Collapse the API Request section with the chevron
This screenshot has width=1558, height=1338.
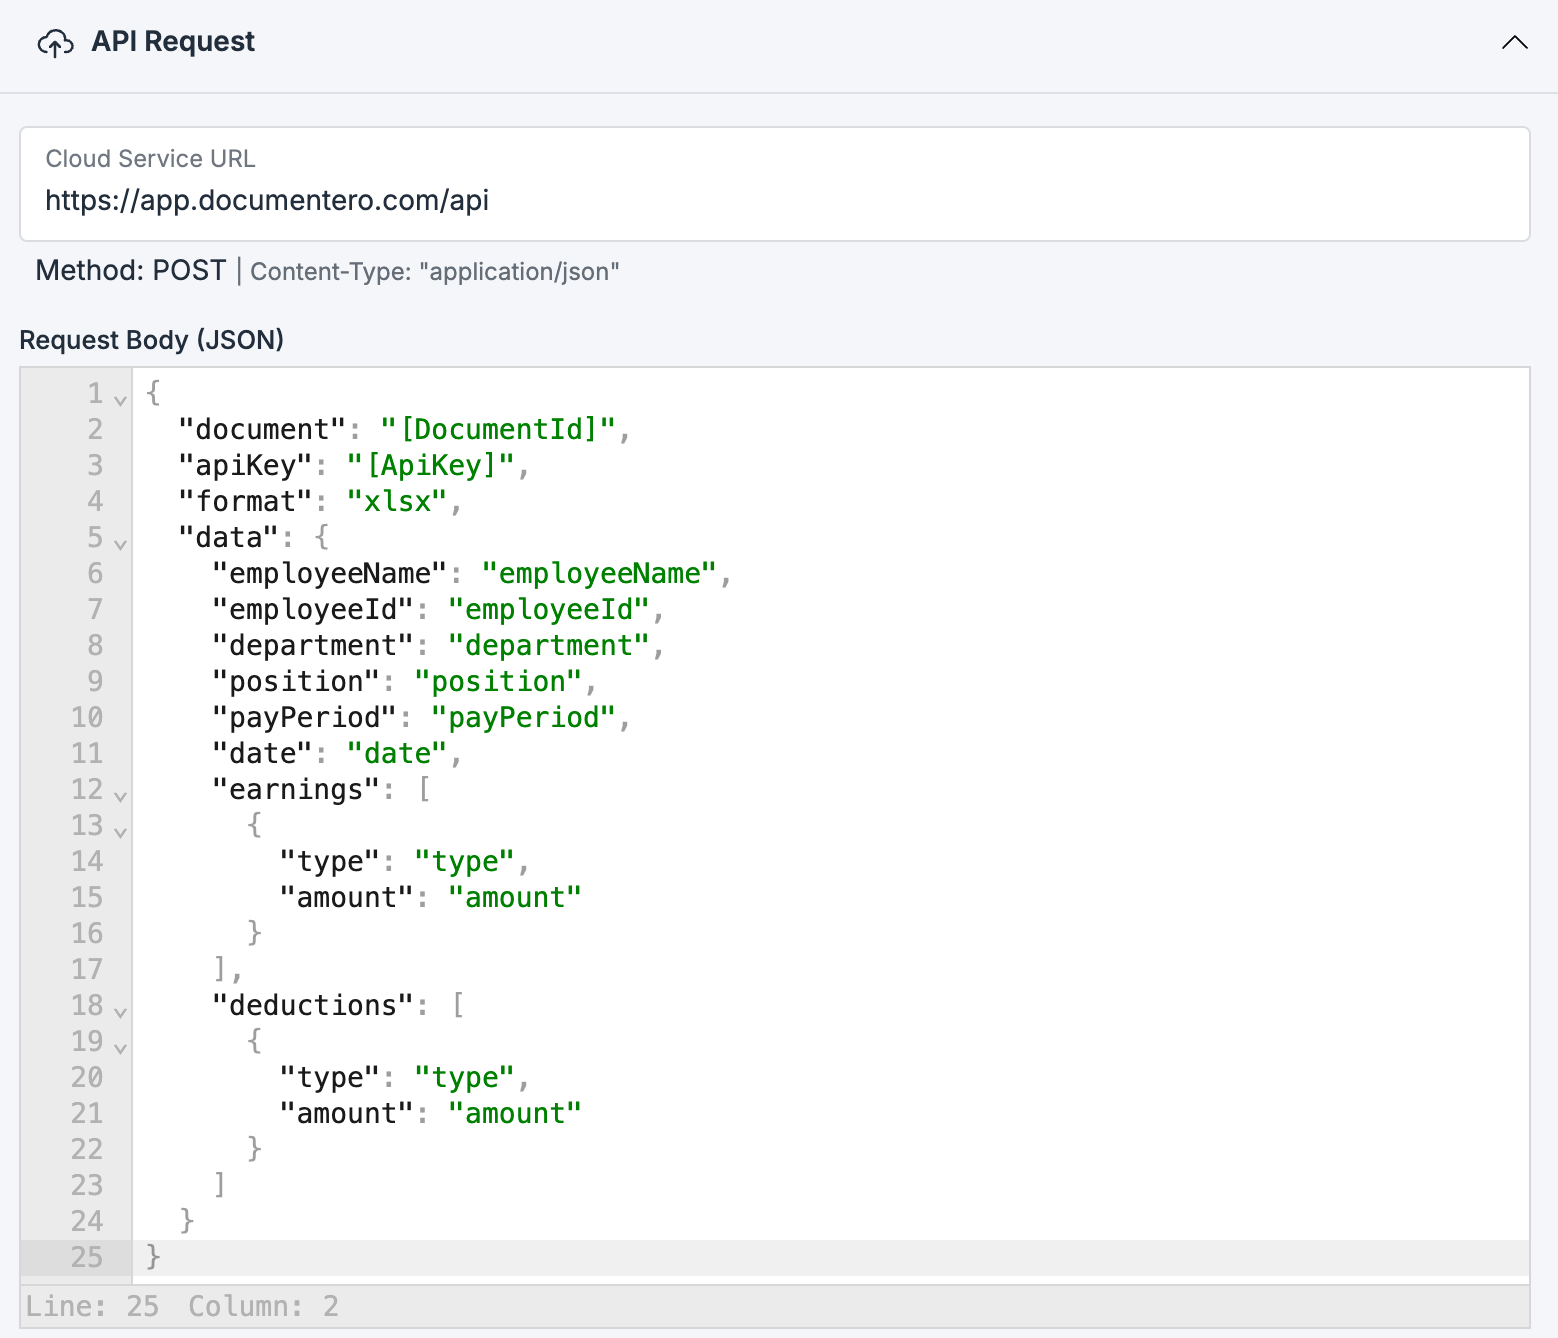pos(1514,42)
